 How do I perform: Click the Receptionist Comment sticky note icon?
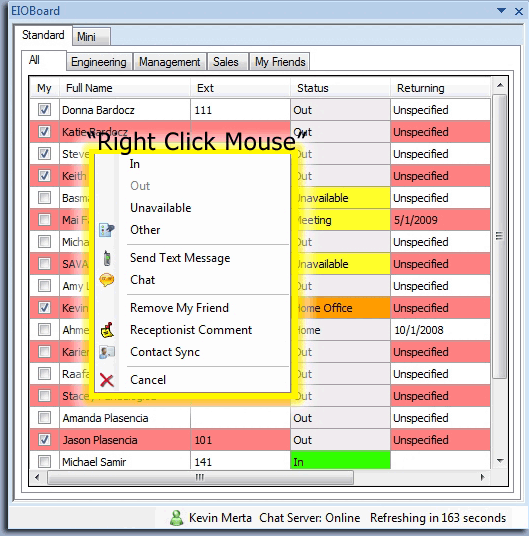[x=107, y=330]
